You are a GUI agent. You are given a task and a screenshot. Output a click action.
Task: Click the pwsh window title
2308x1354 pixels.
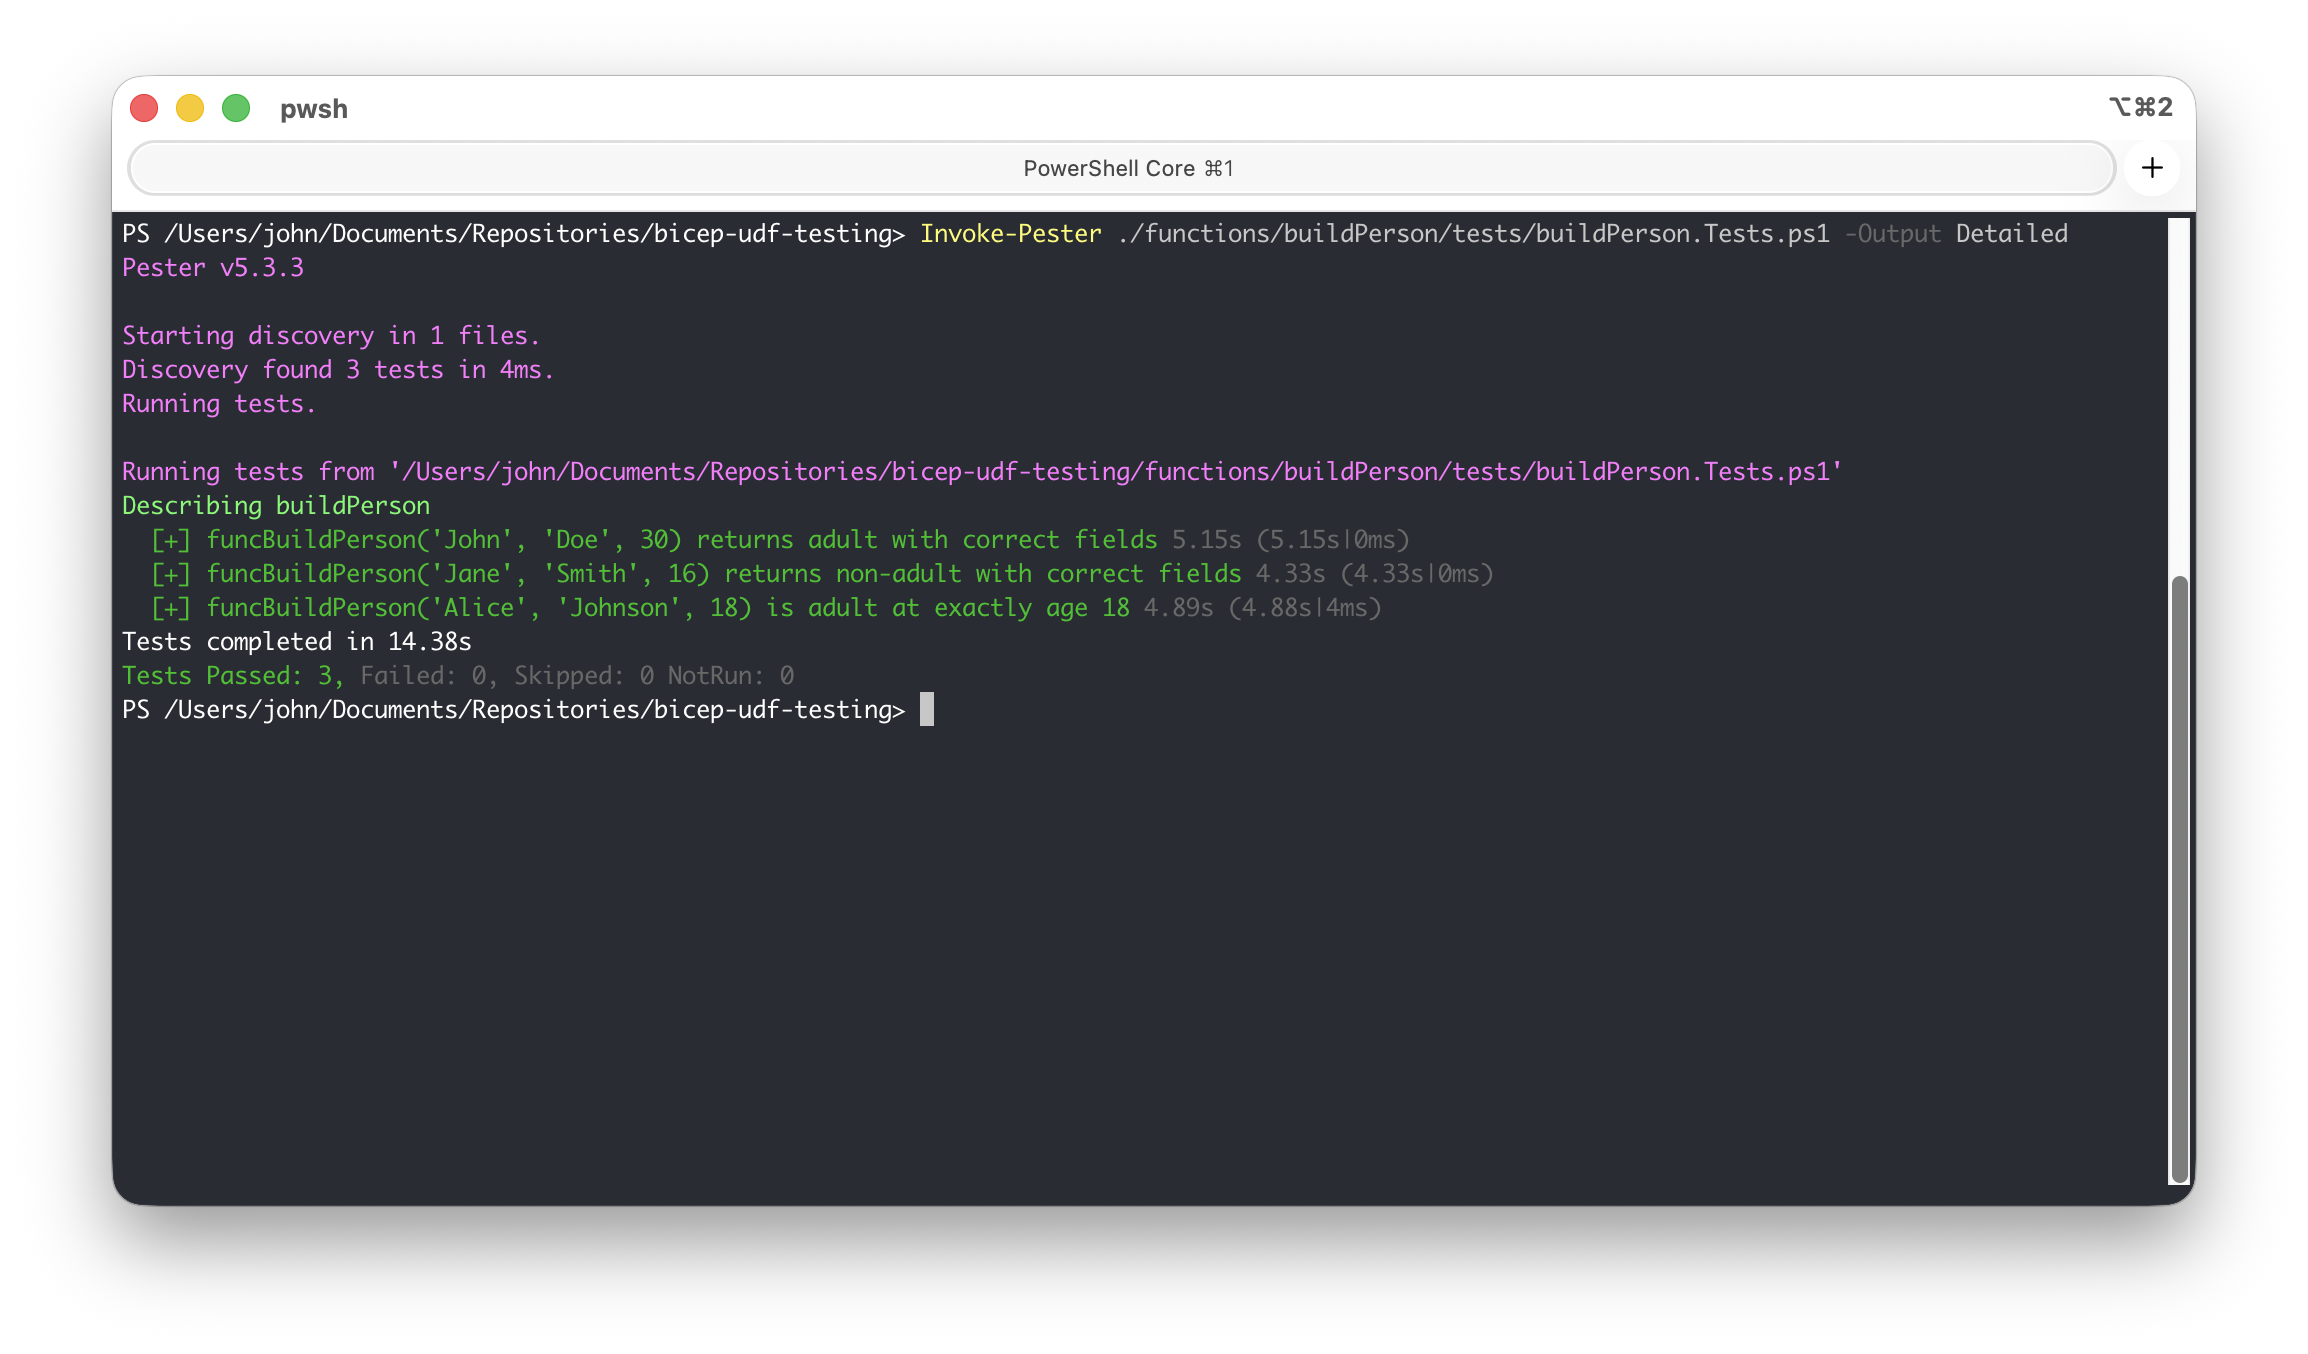click(x=313, y=108)
